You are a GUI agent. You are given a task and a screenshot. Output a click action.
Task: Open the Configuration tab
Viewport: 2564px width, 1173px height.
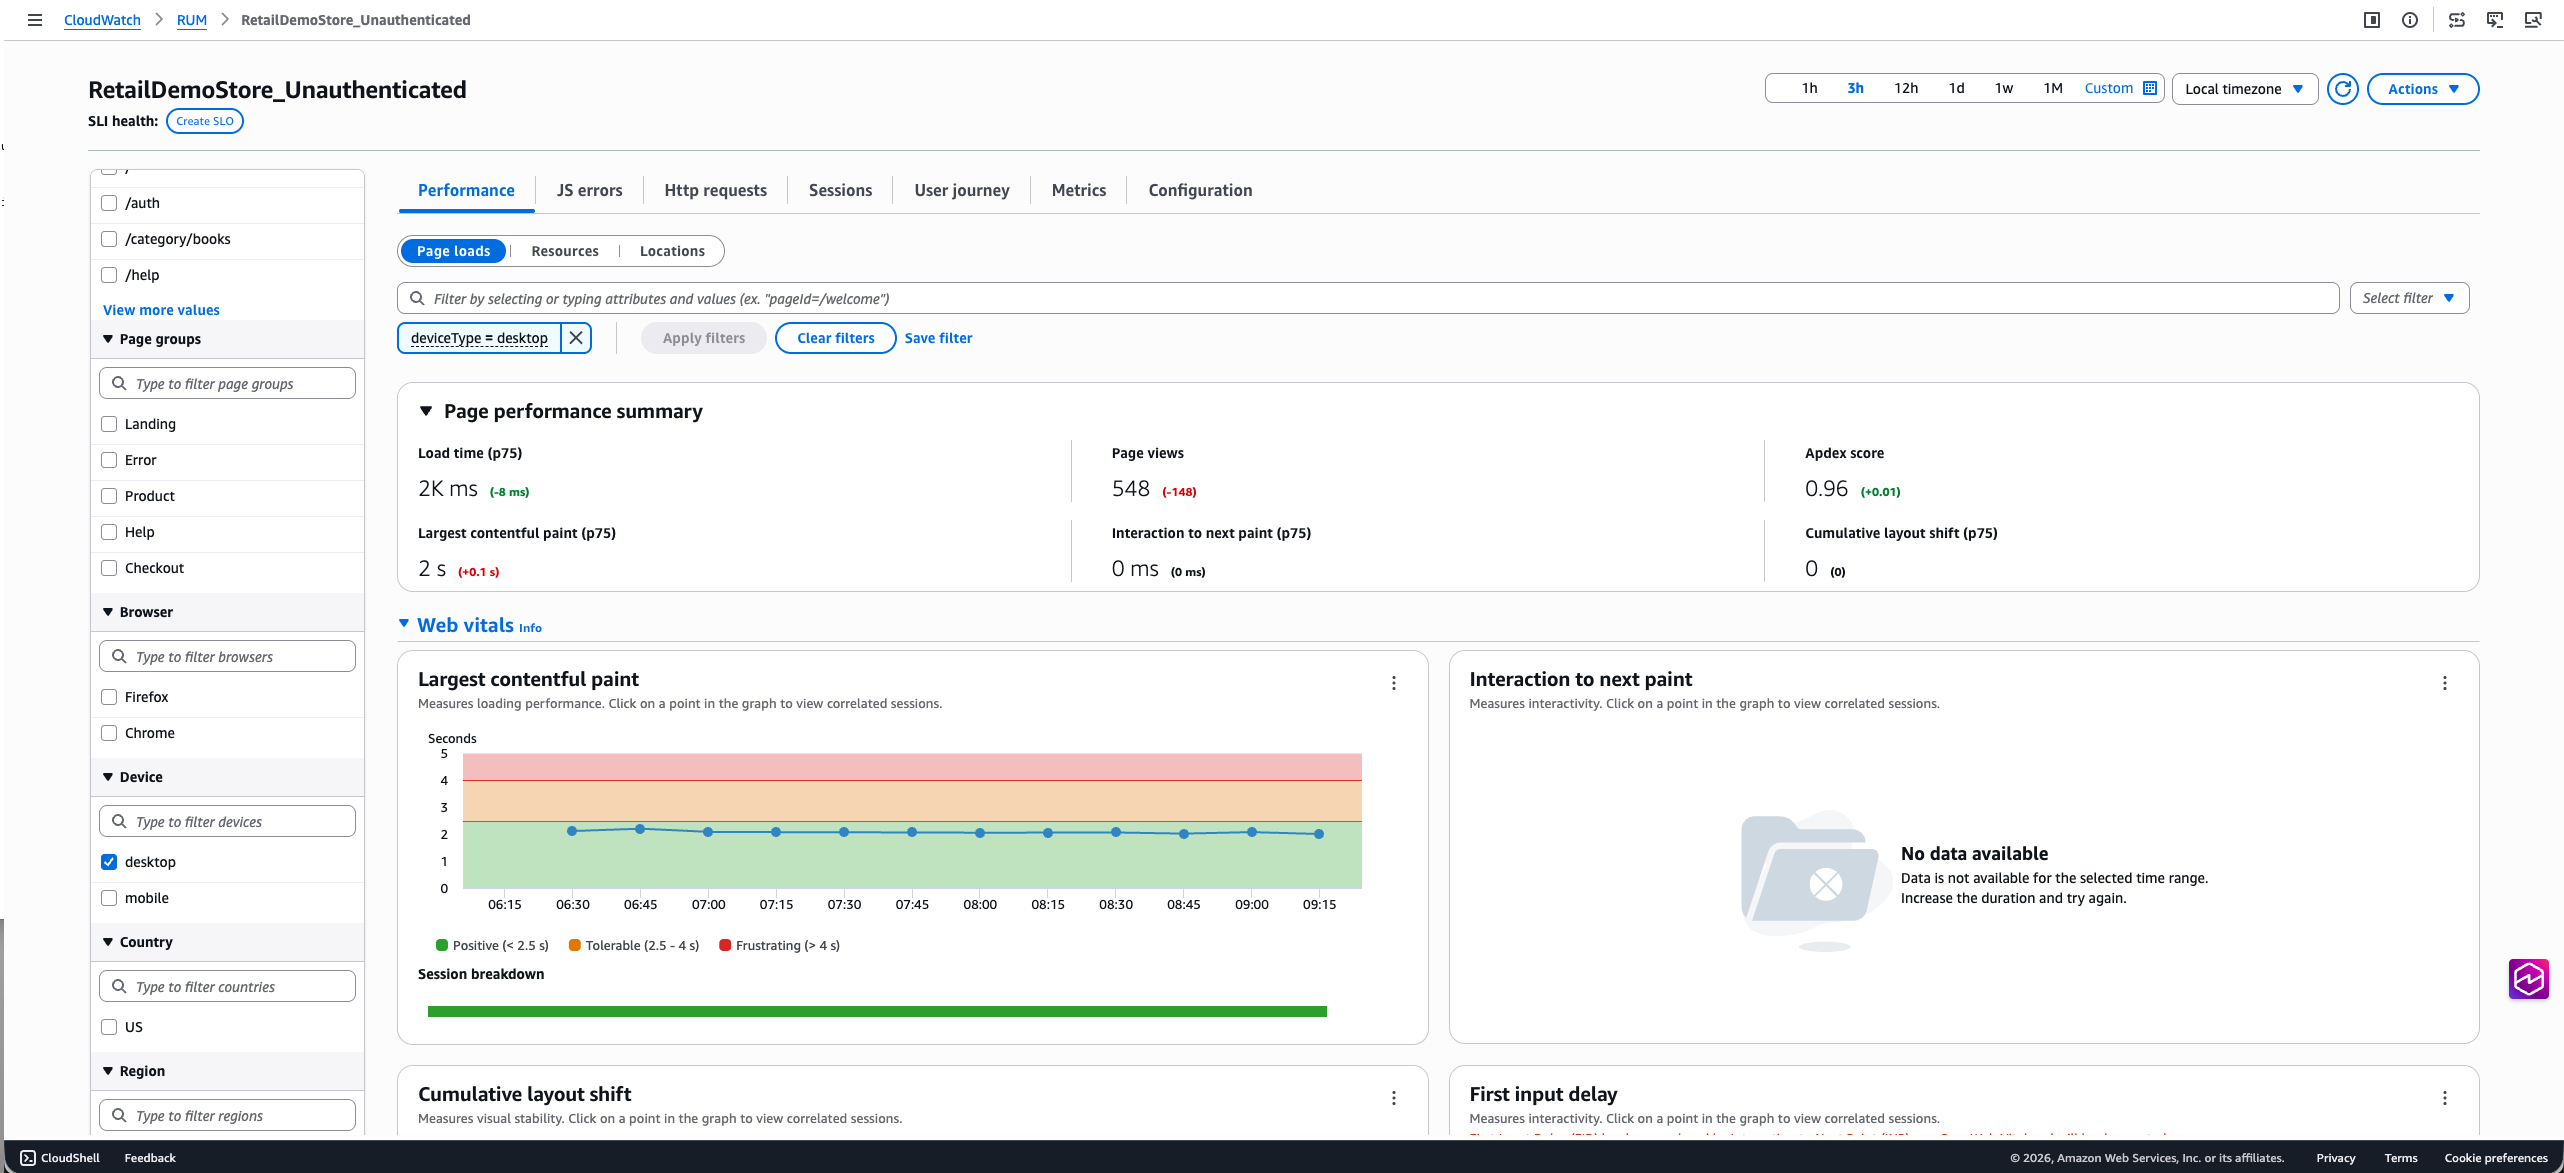point(1200,190)
